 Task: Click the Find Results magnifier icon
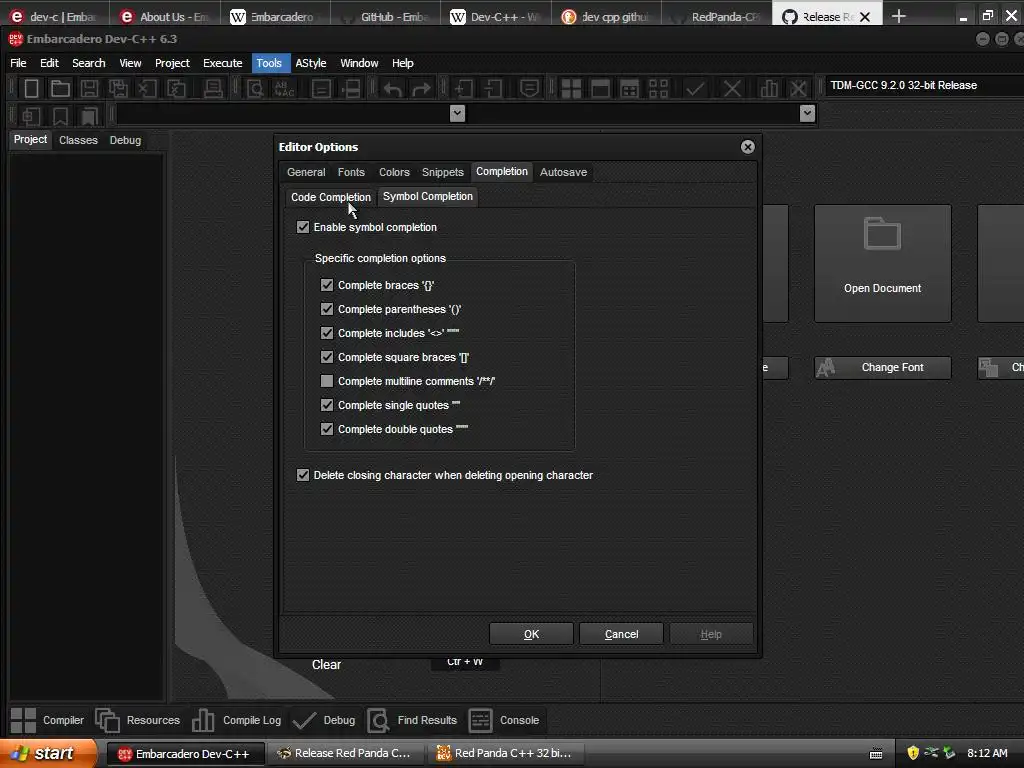coord(378,720)
